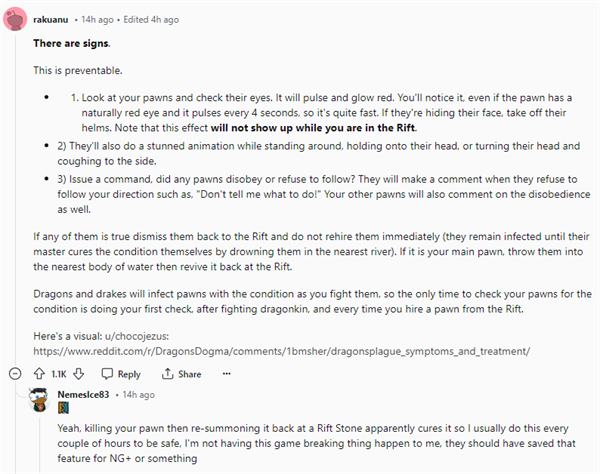
Task: Click NemesIce83's 14h ago timestamp
Action: tap(139, 394)
